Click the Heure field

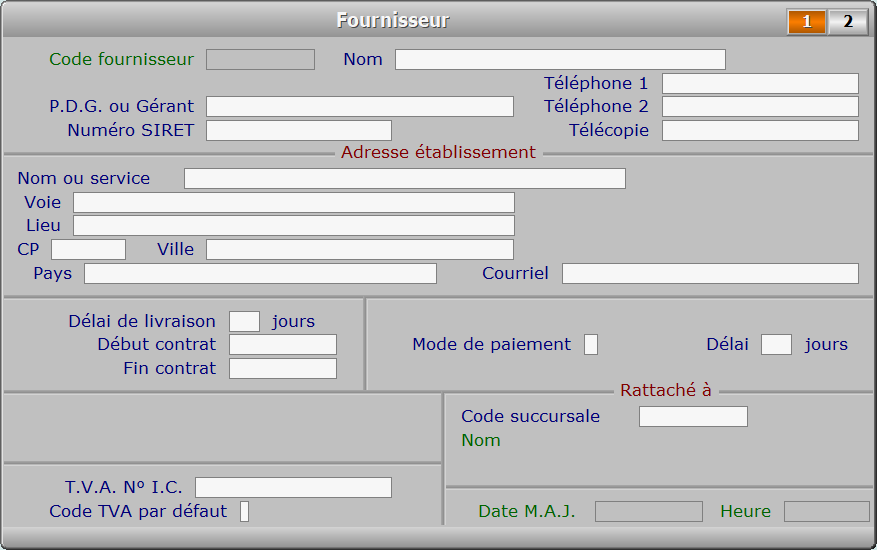click(827, 511)
